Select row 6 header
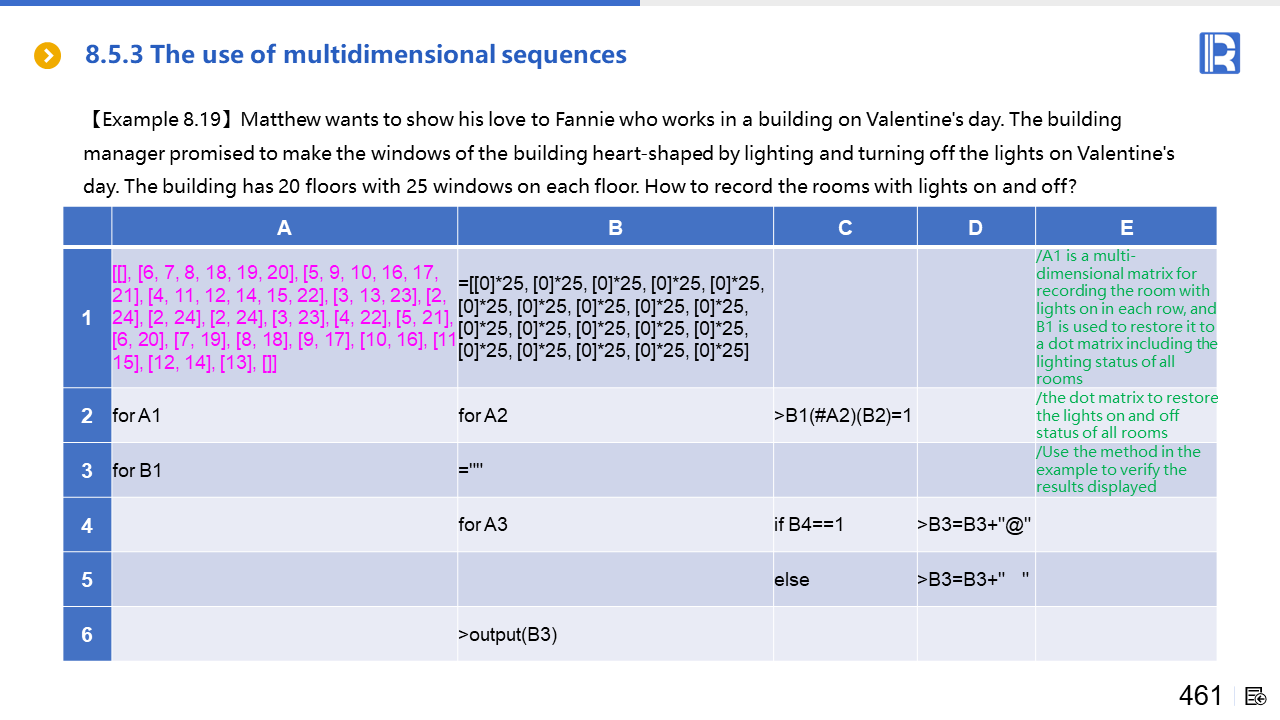The image size is (1280, 720). click(87, 634)
